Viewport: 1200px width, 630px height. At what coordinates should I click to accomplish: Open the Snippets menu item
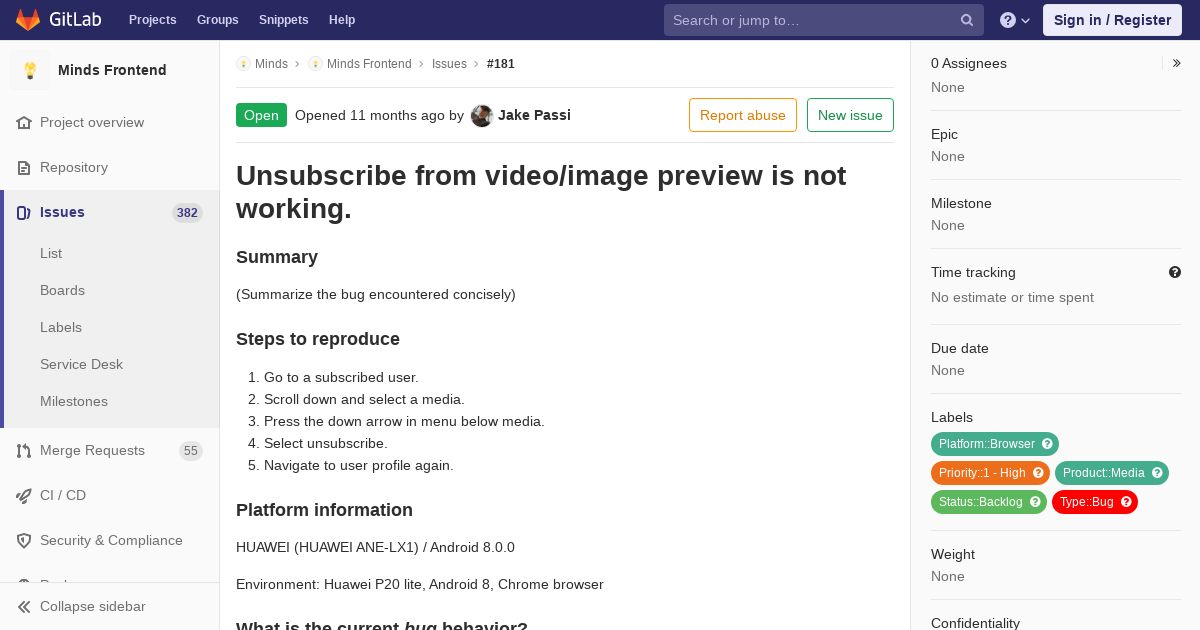(284, 20)
